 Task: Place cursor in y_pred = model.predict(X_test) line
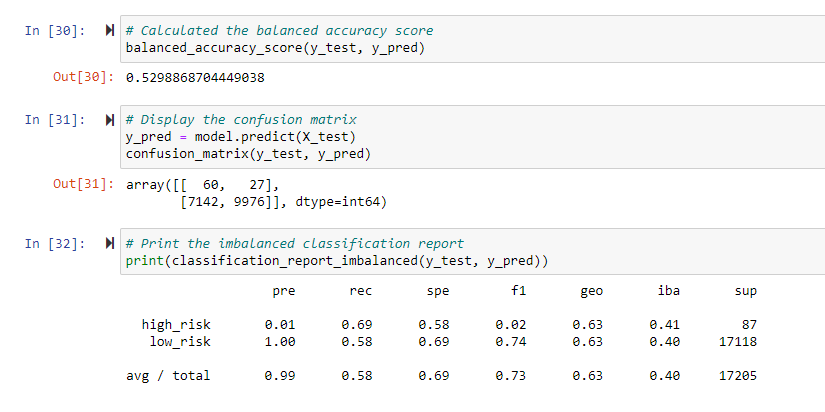point(241,138)
